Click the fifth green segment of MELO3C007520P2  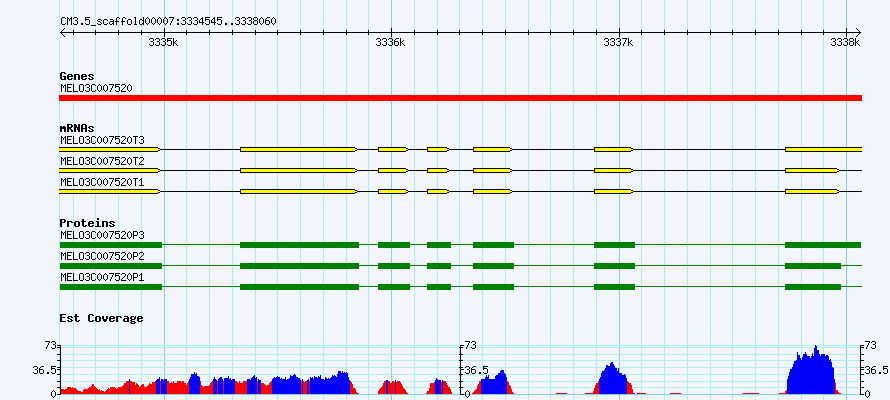pos(493,266)
